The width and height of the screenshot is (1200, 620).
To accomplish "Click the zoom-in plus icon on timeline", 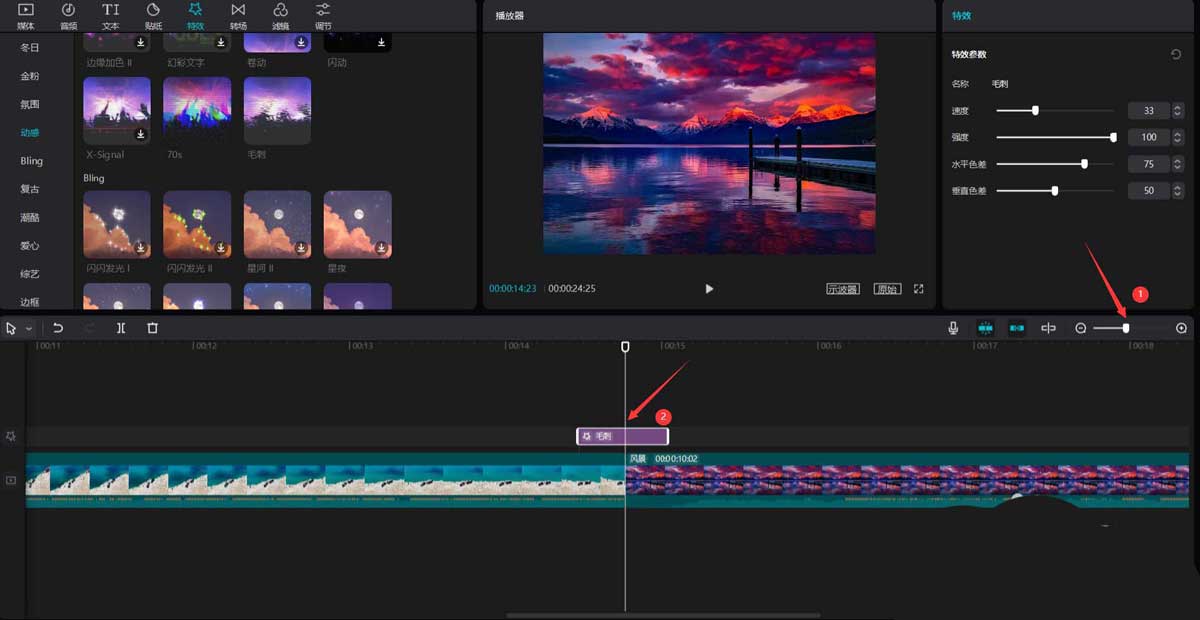I will [1181, 328].
